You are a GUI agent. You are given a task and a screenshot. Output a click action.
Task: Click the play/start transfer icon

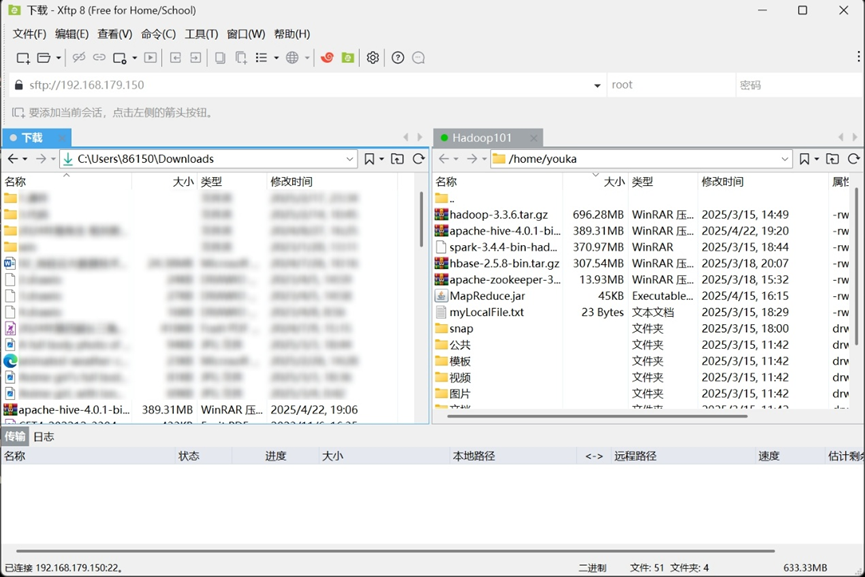(x=150, y=57)
